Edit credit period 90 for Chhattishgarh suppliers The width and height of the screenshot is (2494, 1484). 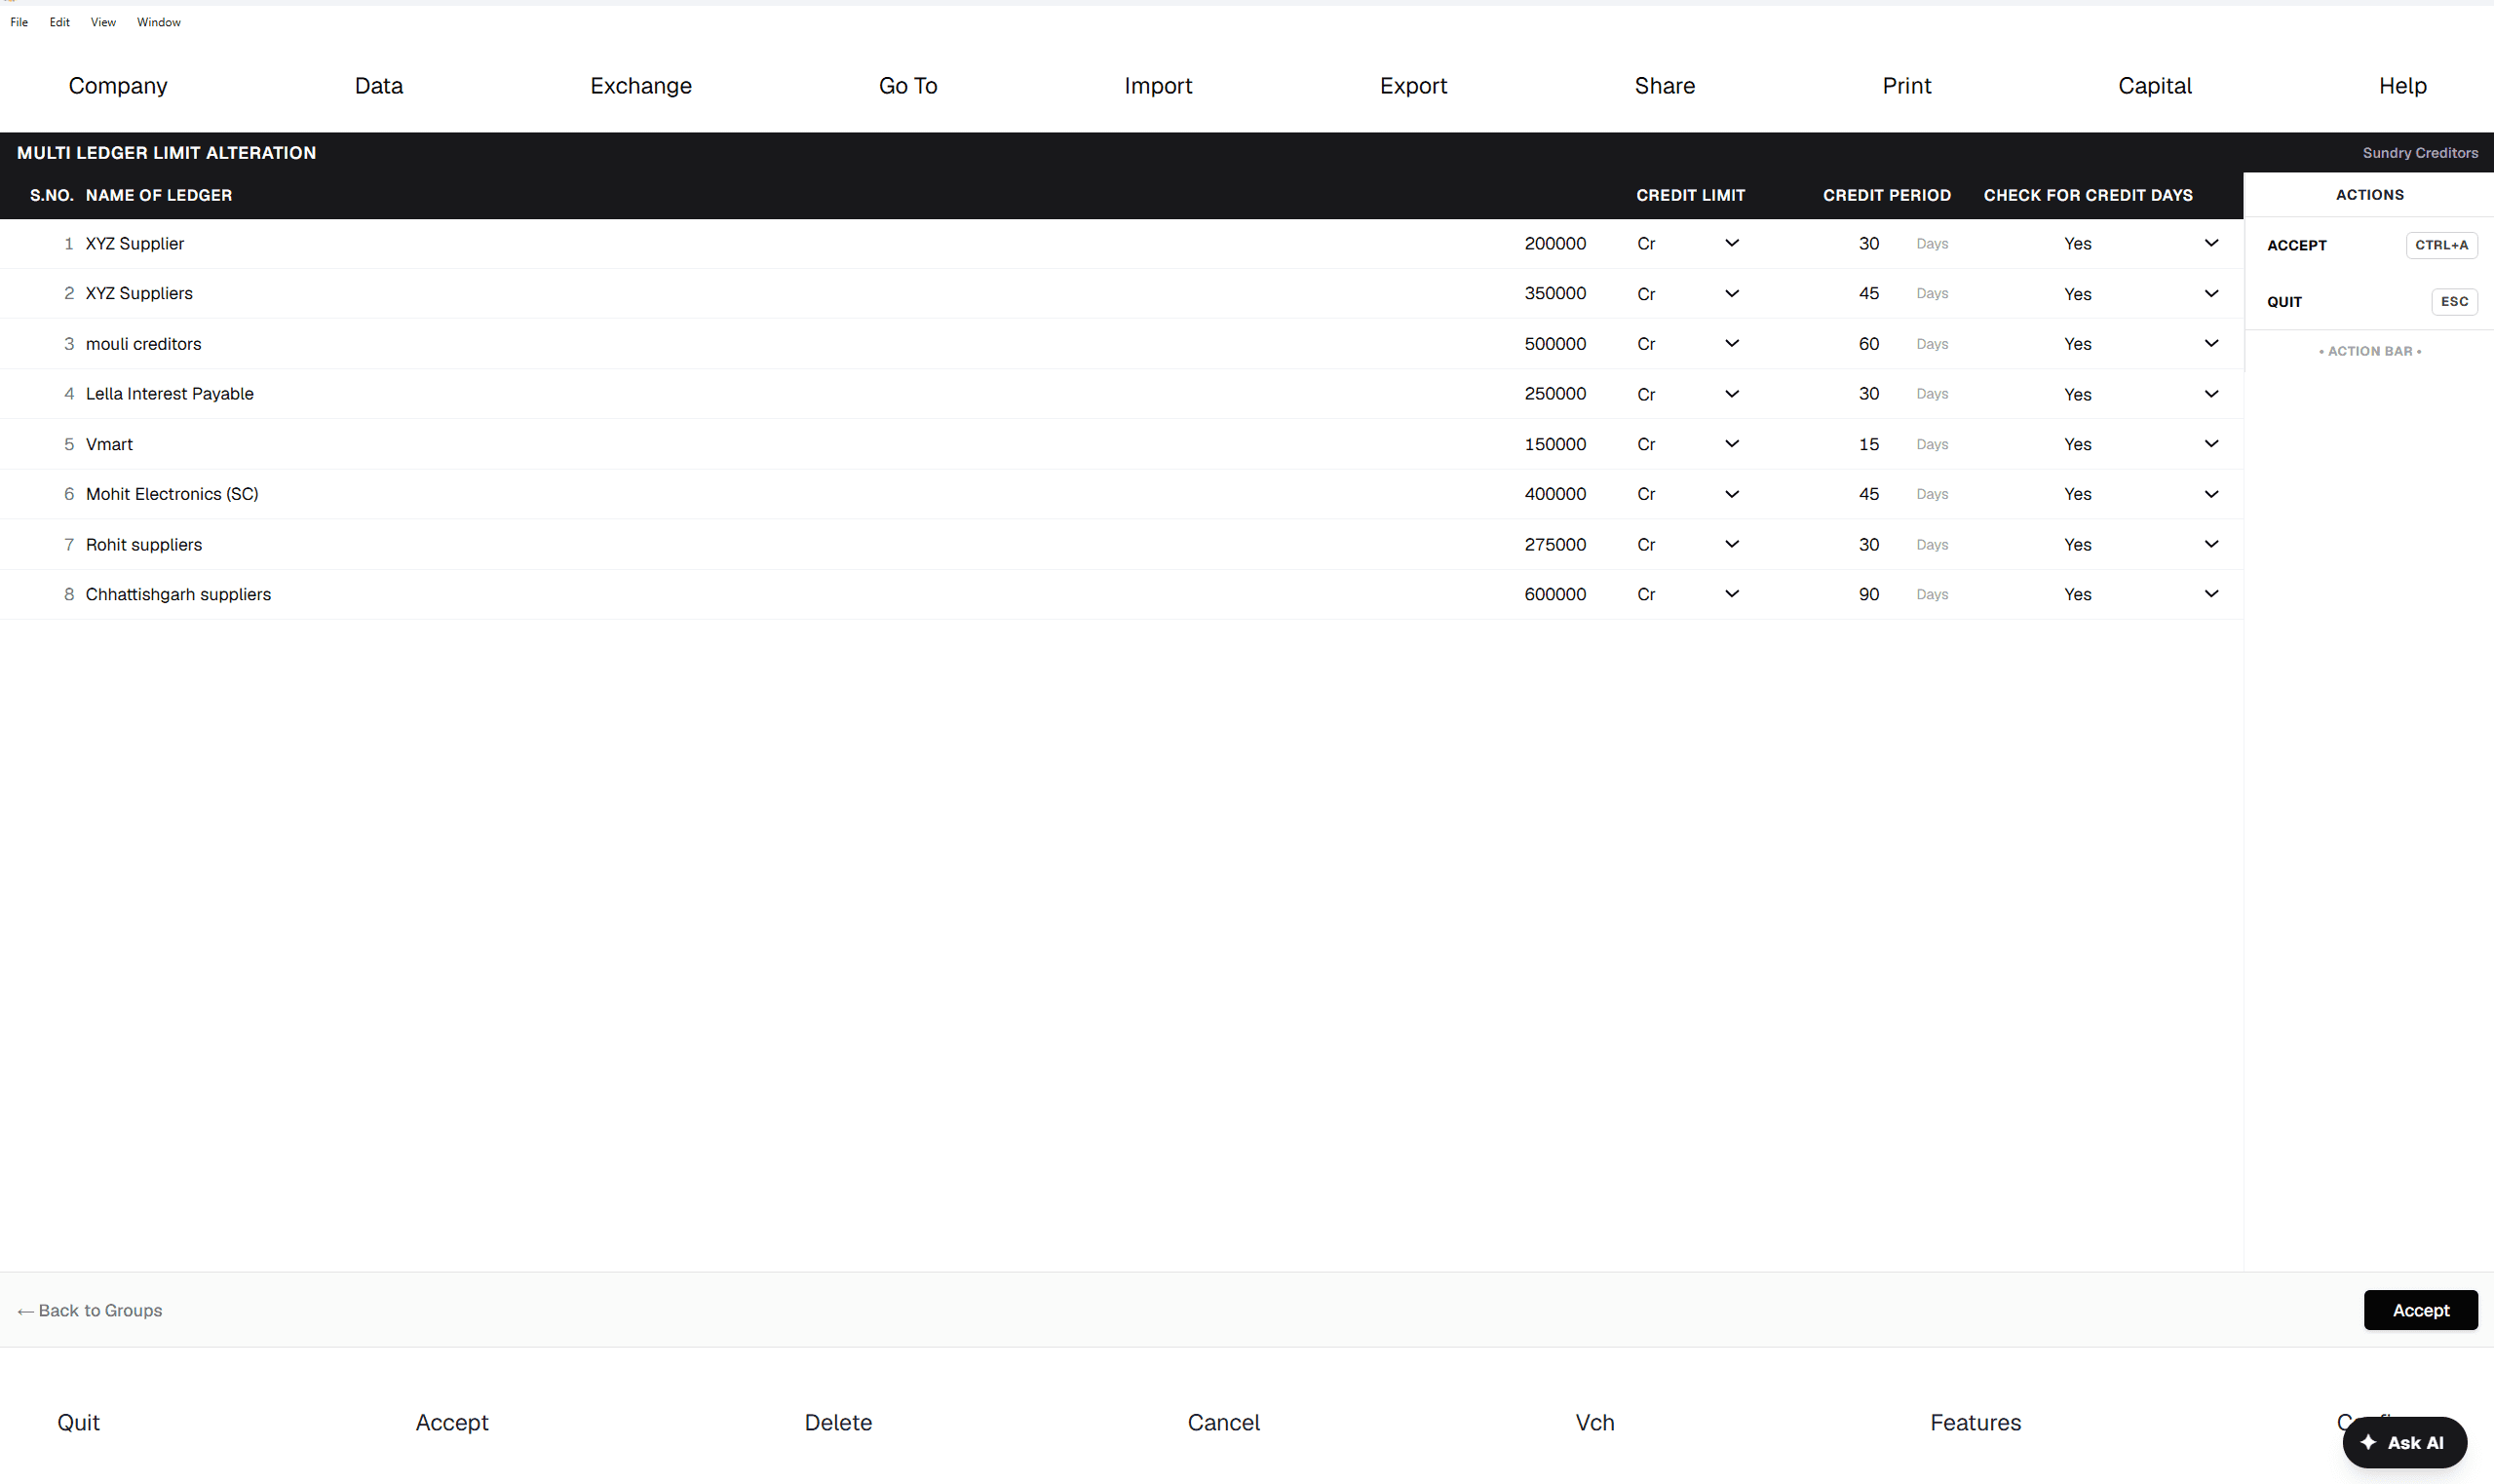click(x=1868, y=594)
